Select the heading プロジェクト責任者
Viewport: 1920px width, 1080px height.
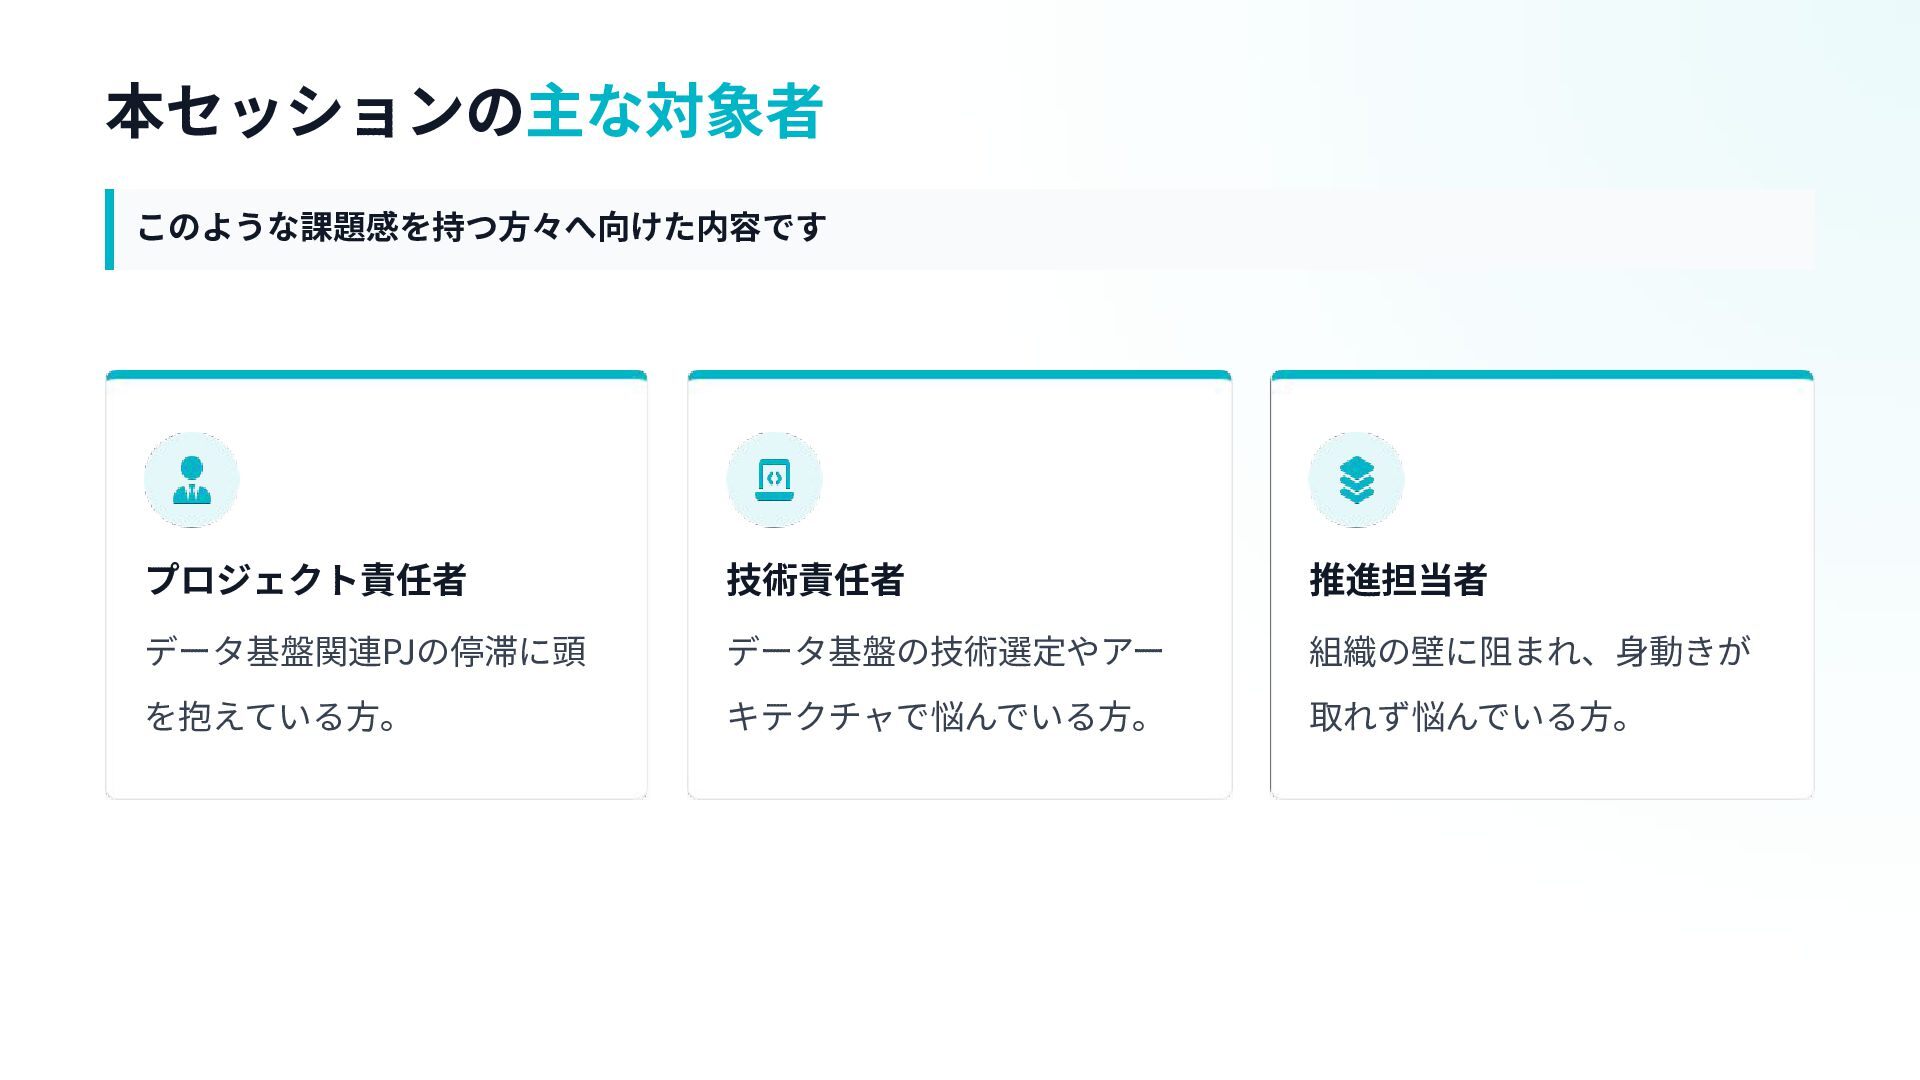click(x=305, y=580)
